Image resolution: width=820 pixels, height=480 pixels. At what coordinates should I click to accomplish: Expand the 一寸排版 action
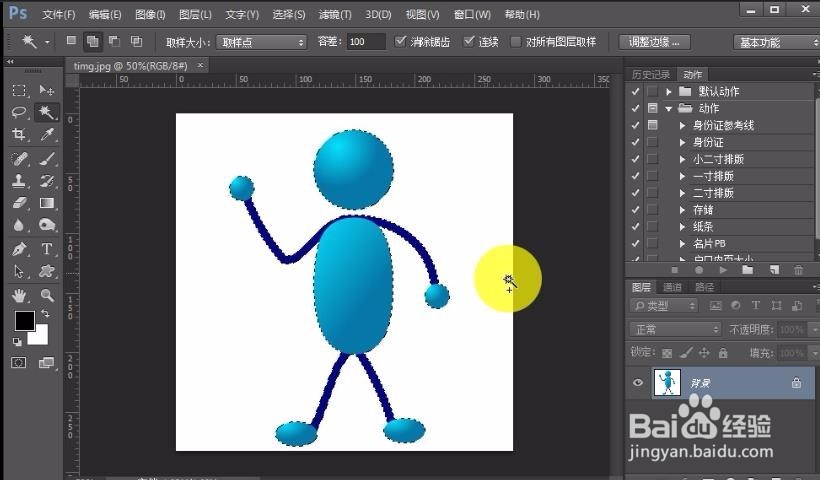click(682, 176)
